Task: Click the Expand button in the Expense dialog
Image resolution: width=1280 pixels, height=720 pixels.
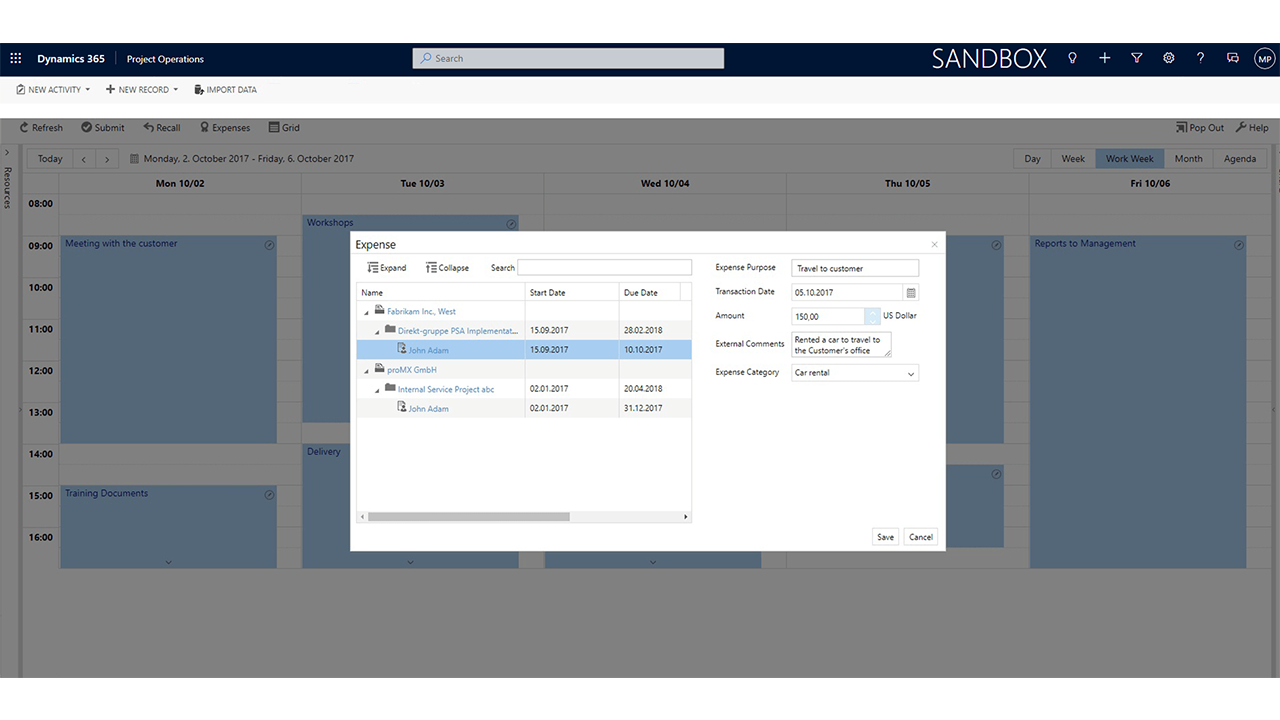Action: coord(387,267)
